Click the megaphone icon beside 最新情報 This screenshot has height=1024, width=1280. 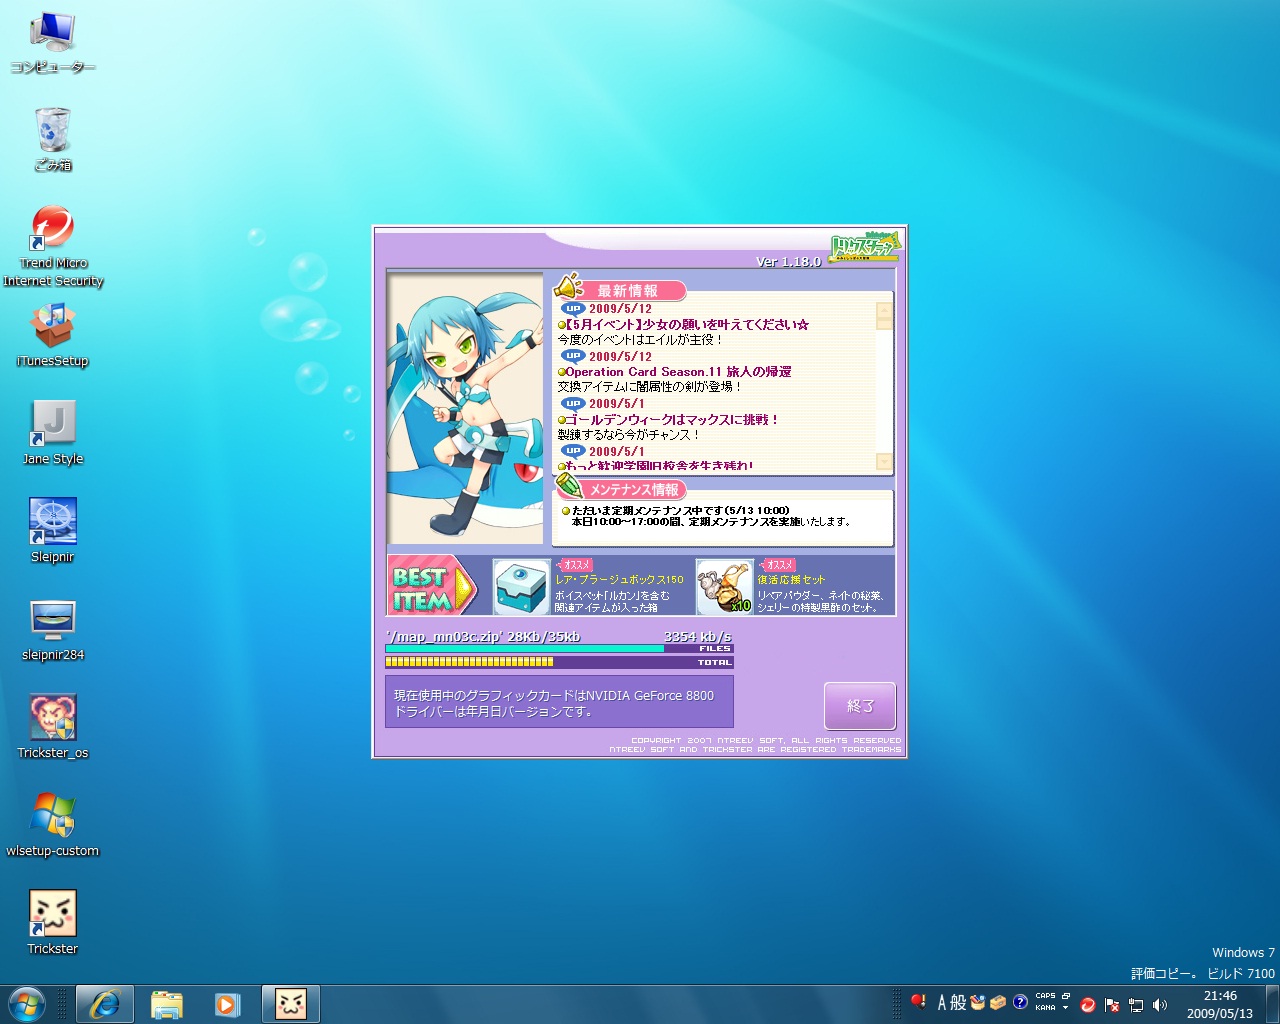[x=568, y=287]
